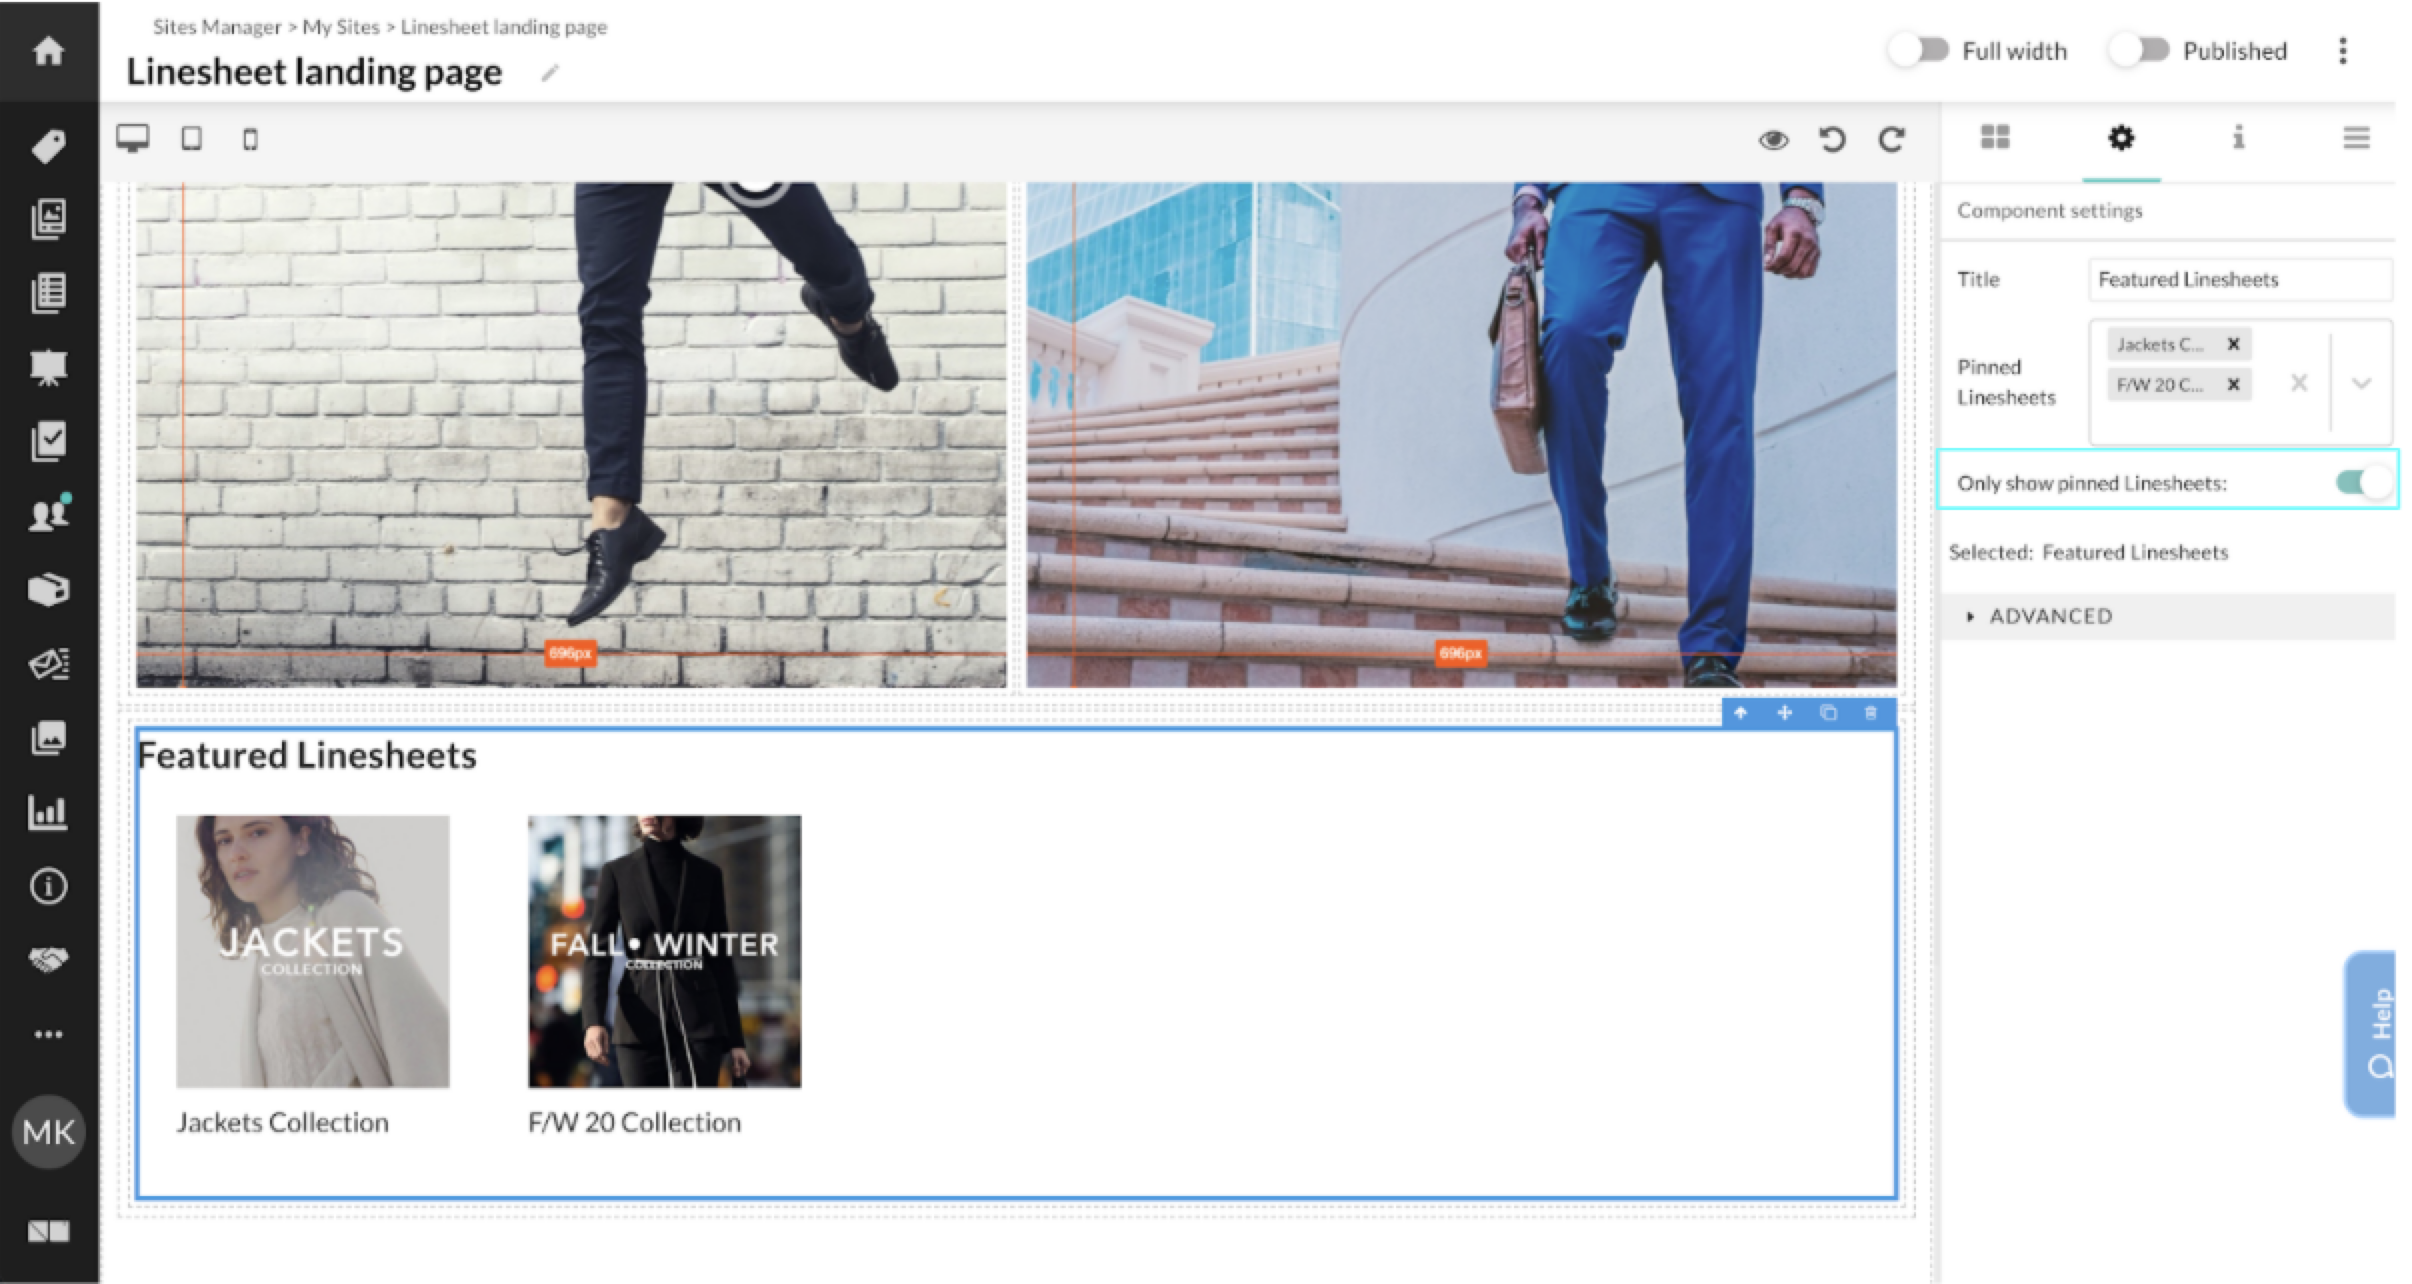Duplicate the Featured Linesheets component
Screen dimensions: 2412x1284
click(1828, 713)
